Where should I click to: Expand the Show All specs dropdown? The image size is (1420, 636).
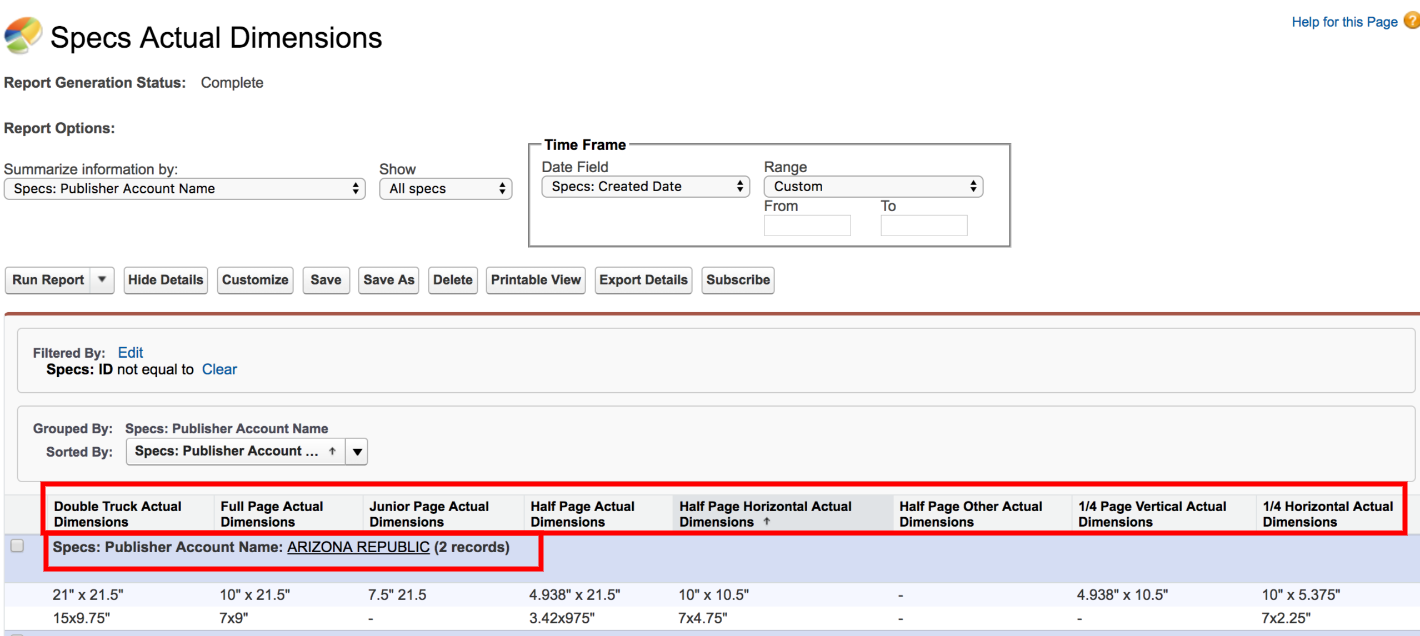[445, 189]
